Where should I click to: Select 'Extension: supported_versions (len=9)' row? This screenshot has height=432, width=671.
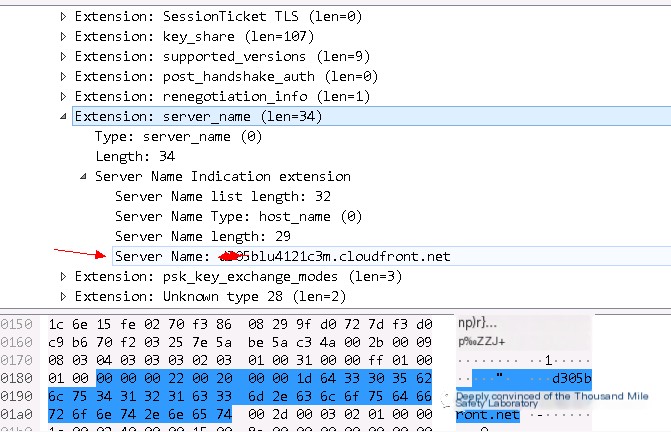click(x=222, y=56)
